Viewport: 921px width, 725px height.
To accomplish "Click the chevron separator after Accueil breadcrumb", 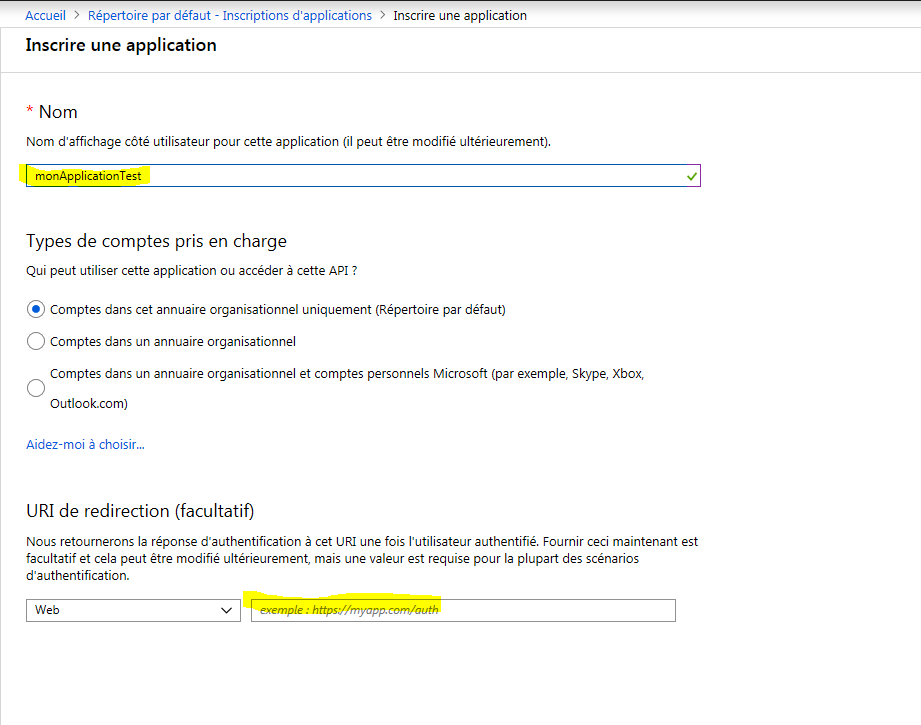I will pos(76,15).
